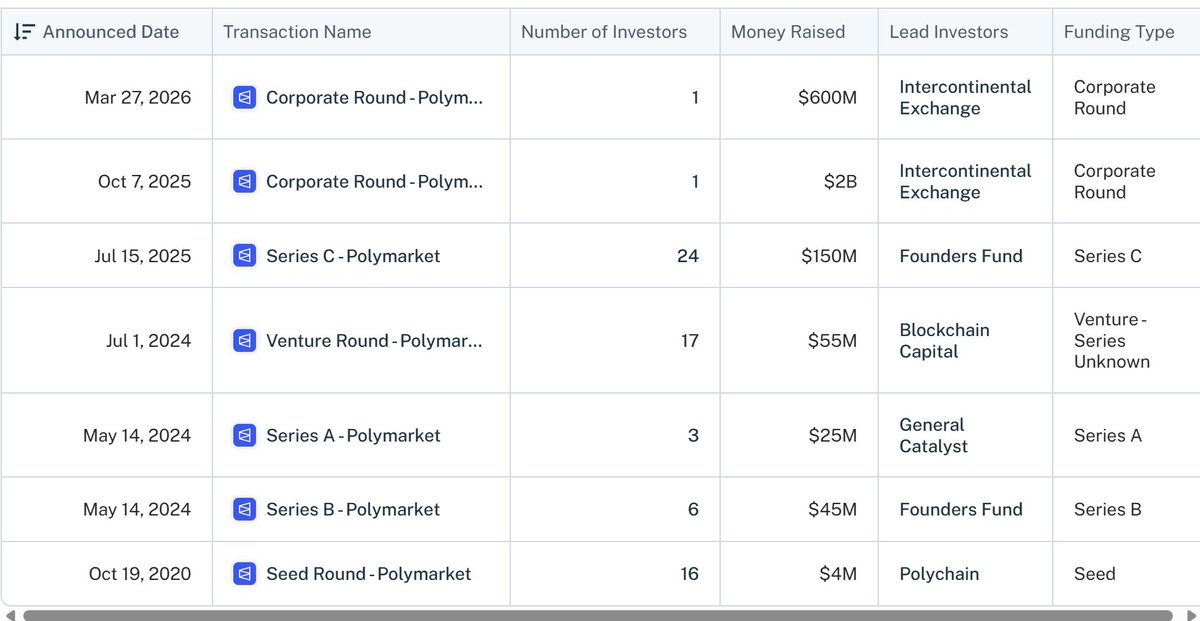Click Polymarket icon beside Series B transaction
Viewport: 1200px width, 621px height.
point(244,510)
